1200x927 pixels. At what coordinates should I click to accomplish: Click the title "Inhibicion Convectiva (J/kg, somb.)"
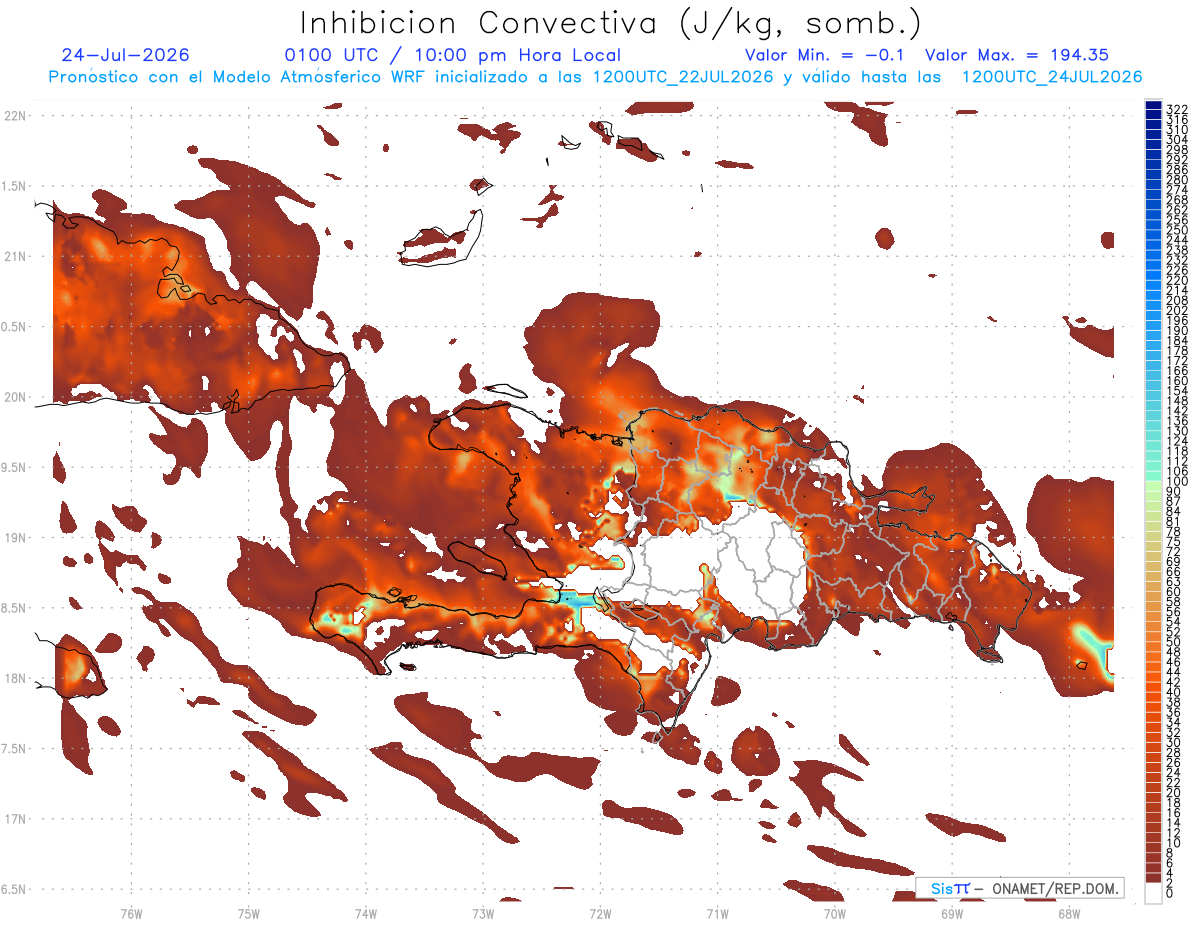pyautogui.click(x=610, y=23)
